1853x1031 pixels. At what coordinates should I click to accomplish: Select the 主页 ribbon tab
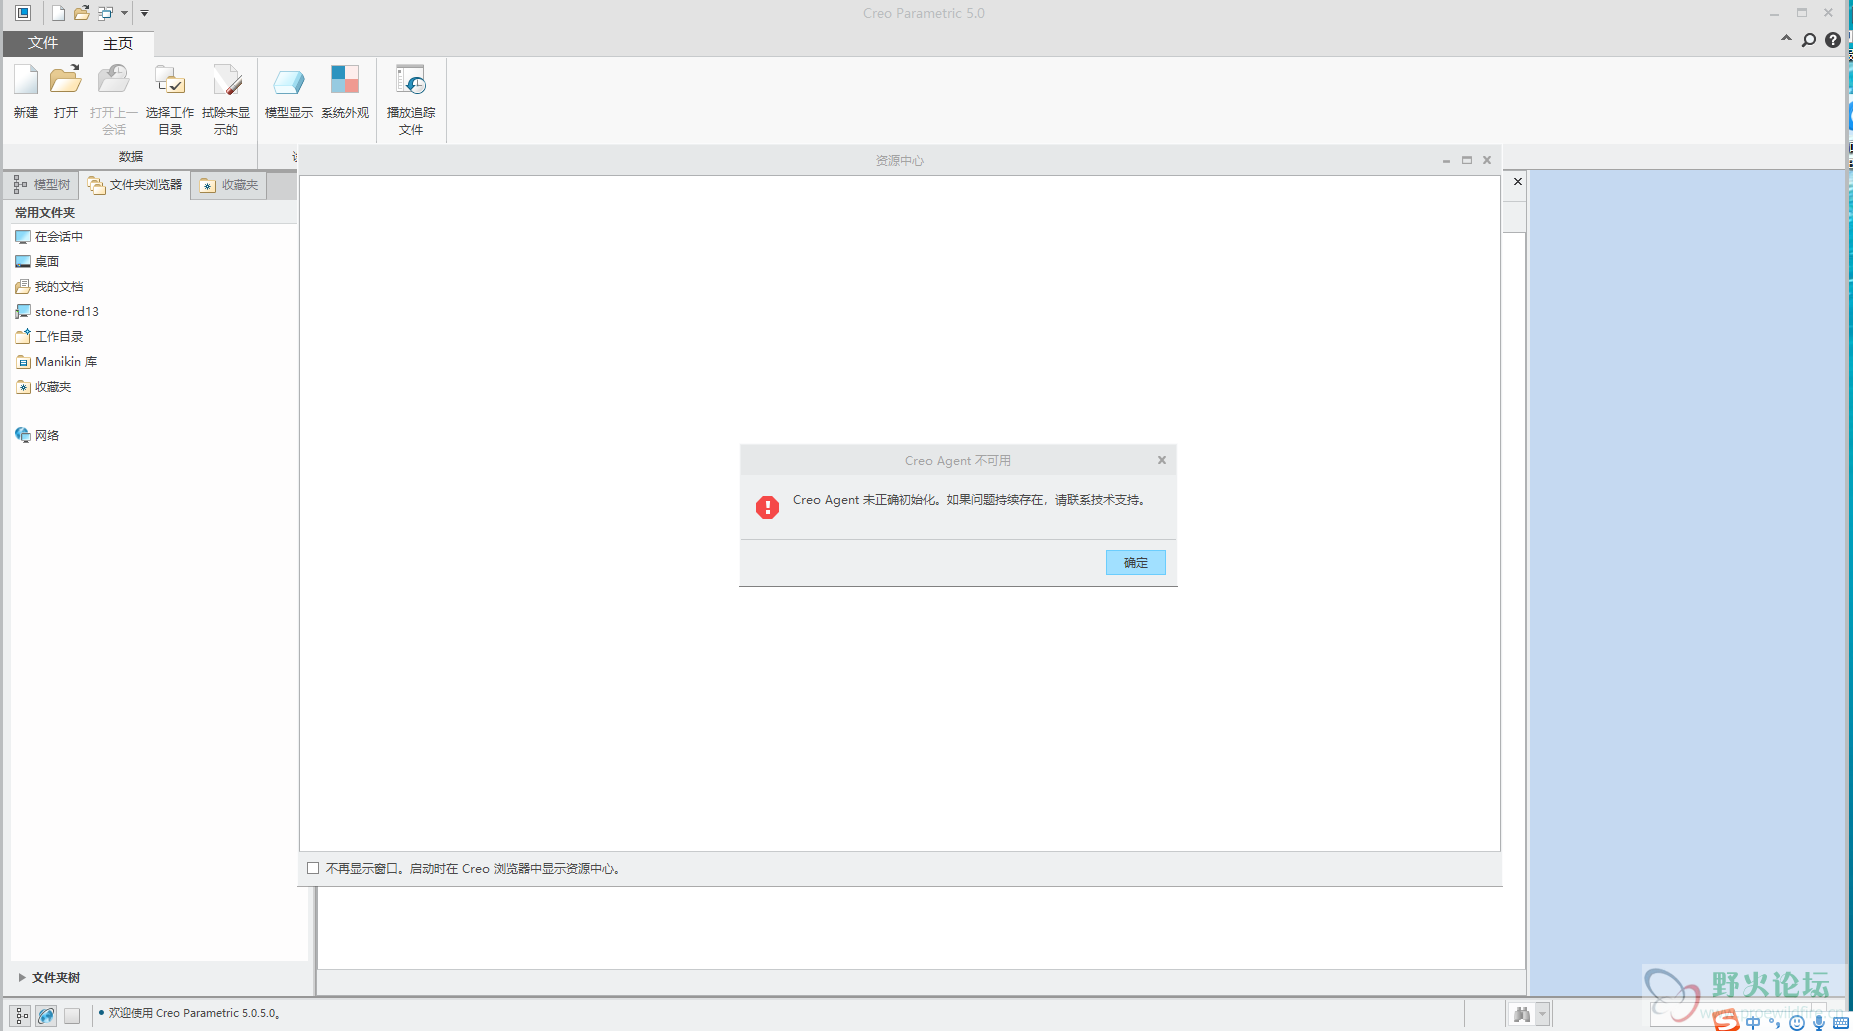click(118, 43)
